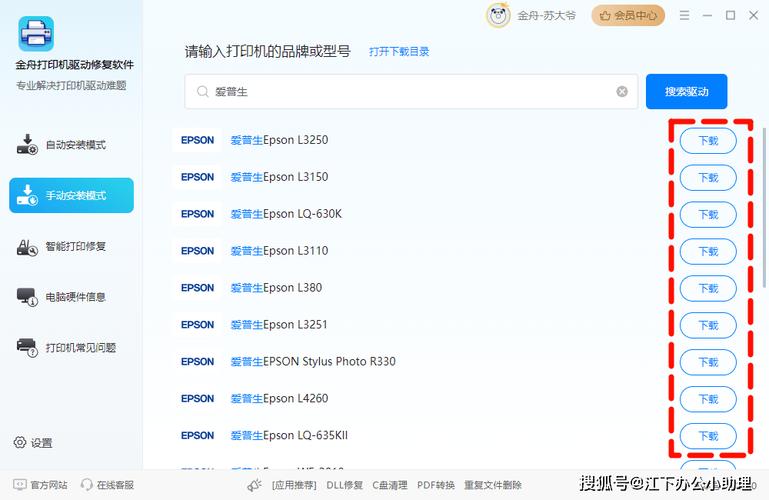Open PDF转换 footer link
The image size is (769, 500).
(x=436, y=485)
